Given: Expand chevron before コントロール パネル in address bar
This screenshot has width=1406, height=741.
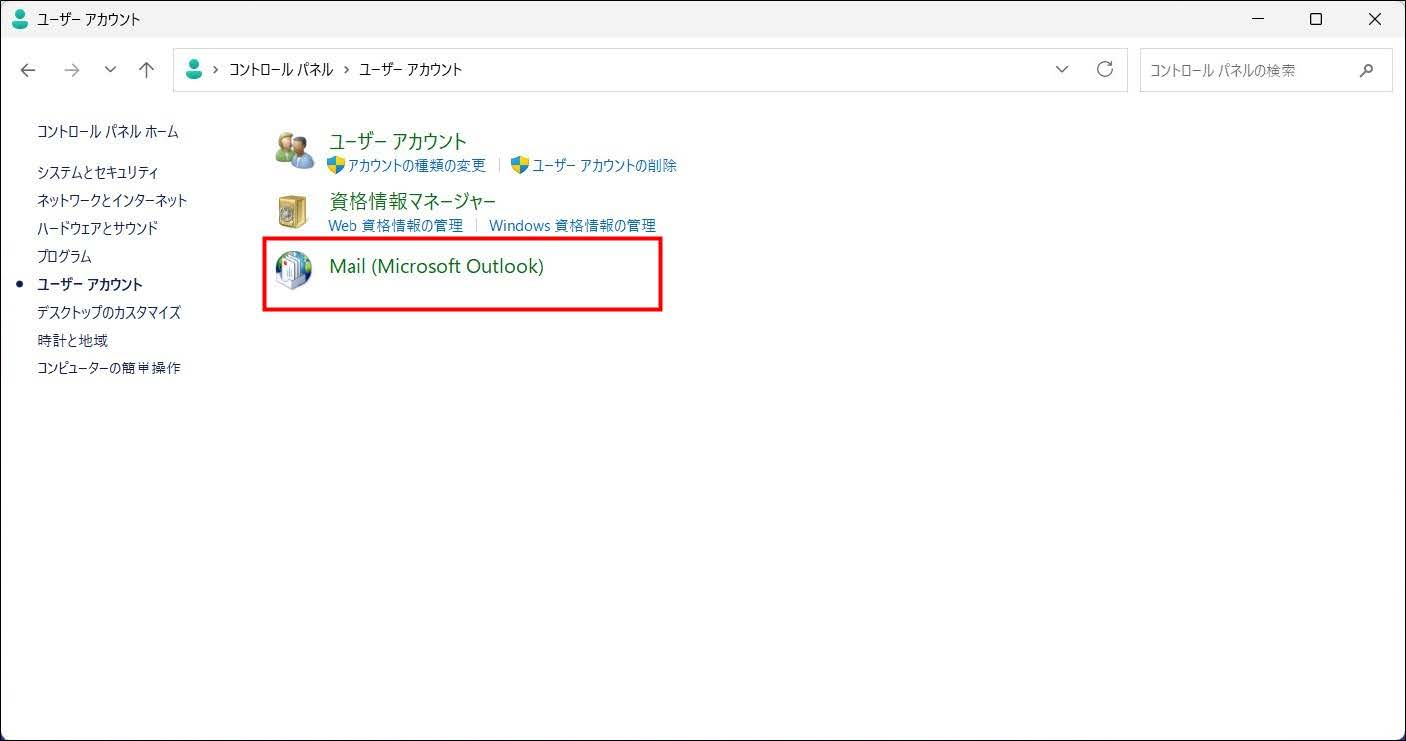Looking at the screenshot, I should [x=216, y=70].
